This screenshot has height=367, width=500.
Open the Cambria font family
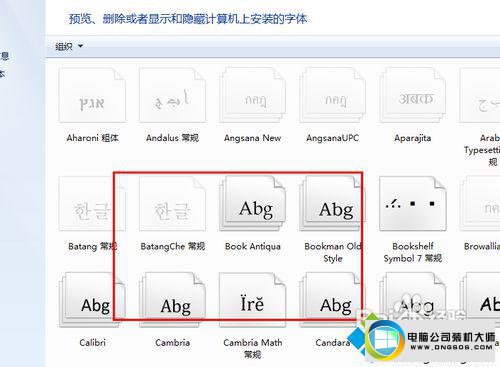[172, 299]
